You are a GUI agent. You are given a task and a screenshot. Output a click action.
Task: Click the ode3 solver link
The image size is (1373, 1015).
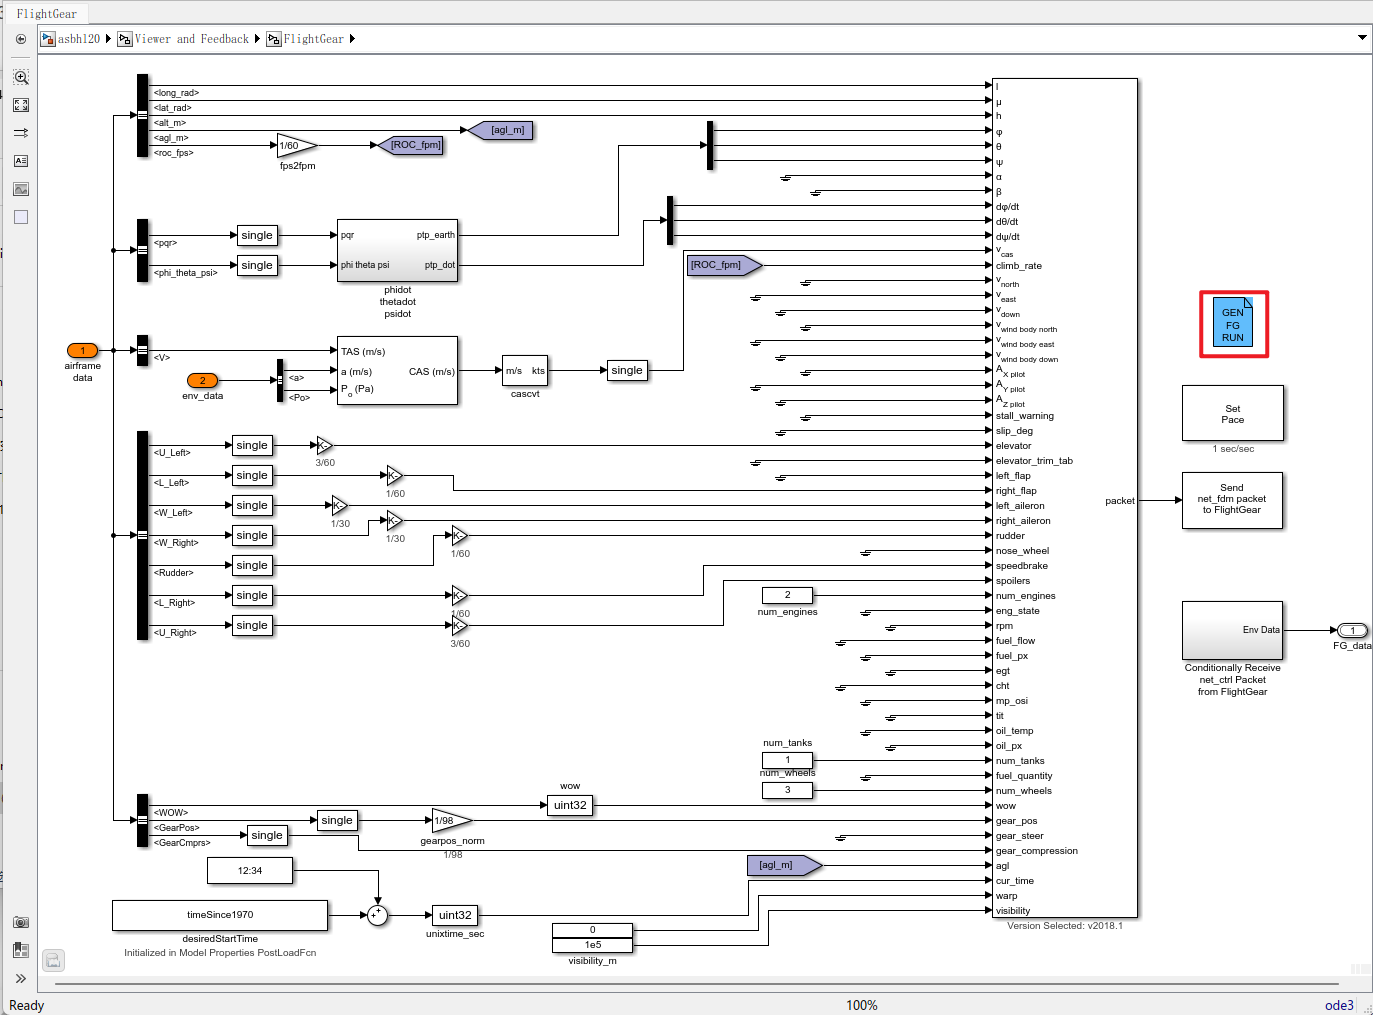(x=1339, y=1005)
